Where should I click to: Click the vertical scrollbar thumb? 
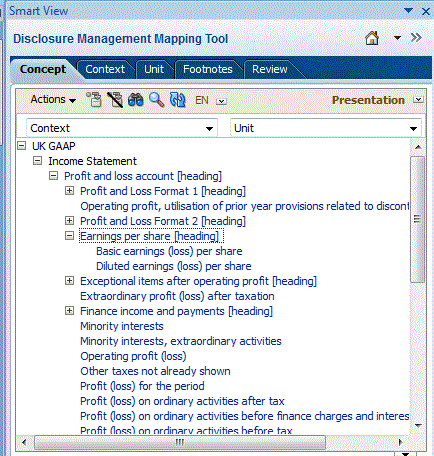coord(417,219)
